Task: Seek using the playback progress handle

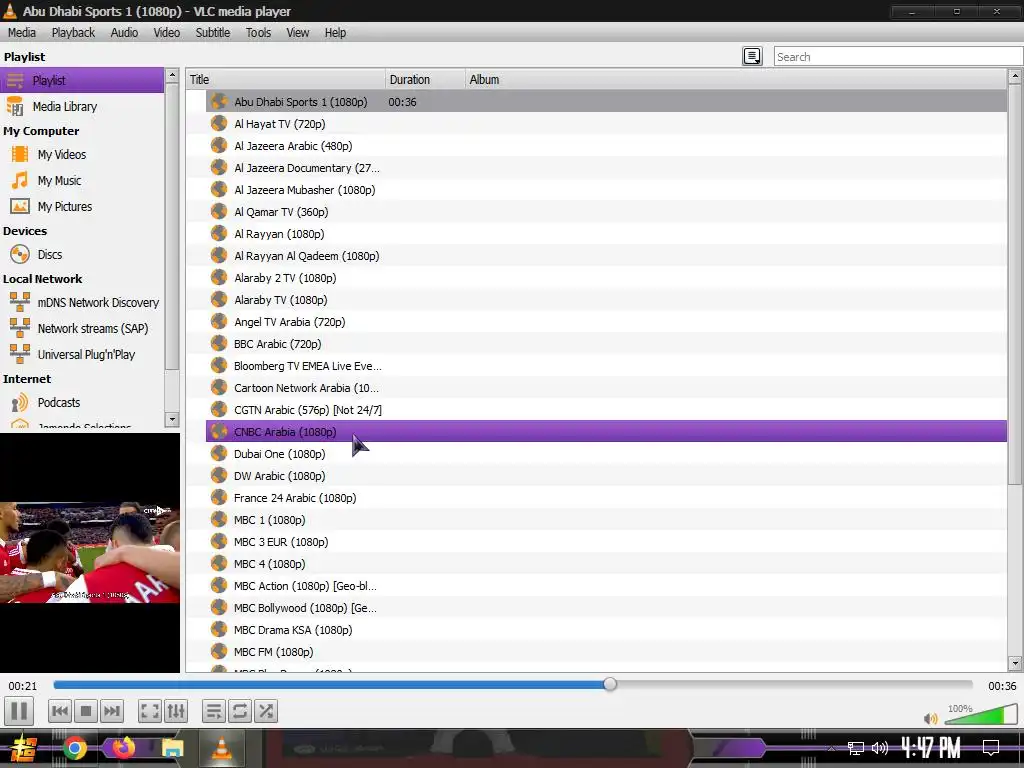Action: click(x=610, y=684)
